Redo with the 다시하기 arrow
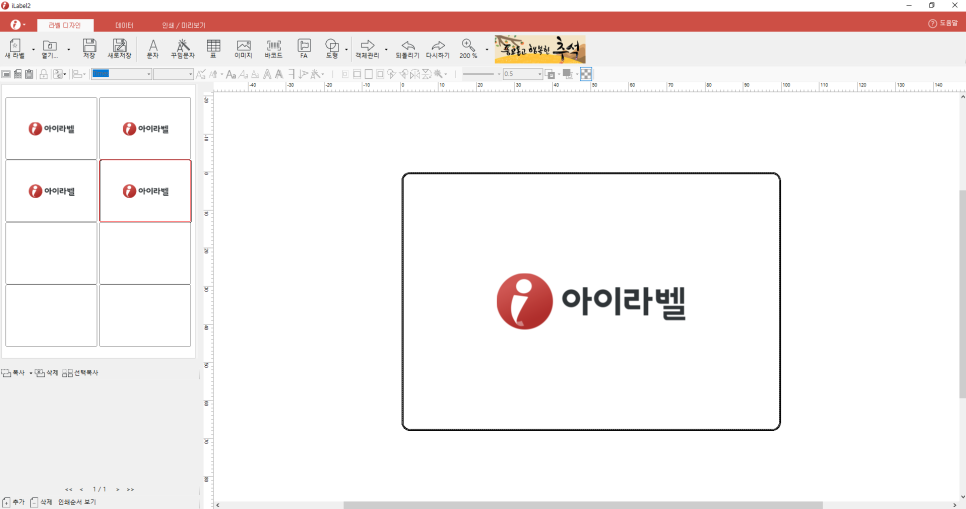Viewport: 966px width, 509px height. pos(437,48)
